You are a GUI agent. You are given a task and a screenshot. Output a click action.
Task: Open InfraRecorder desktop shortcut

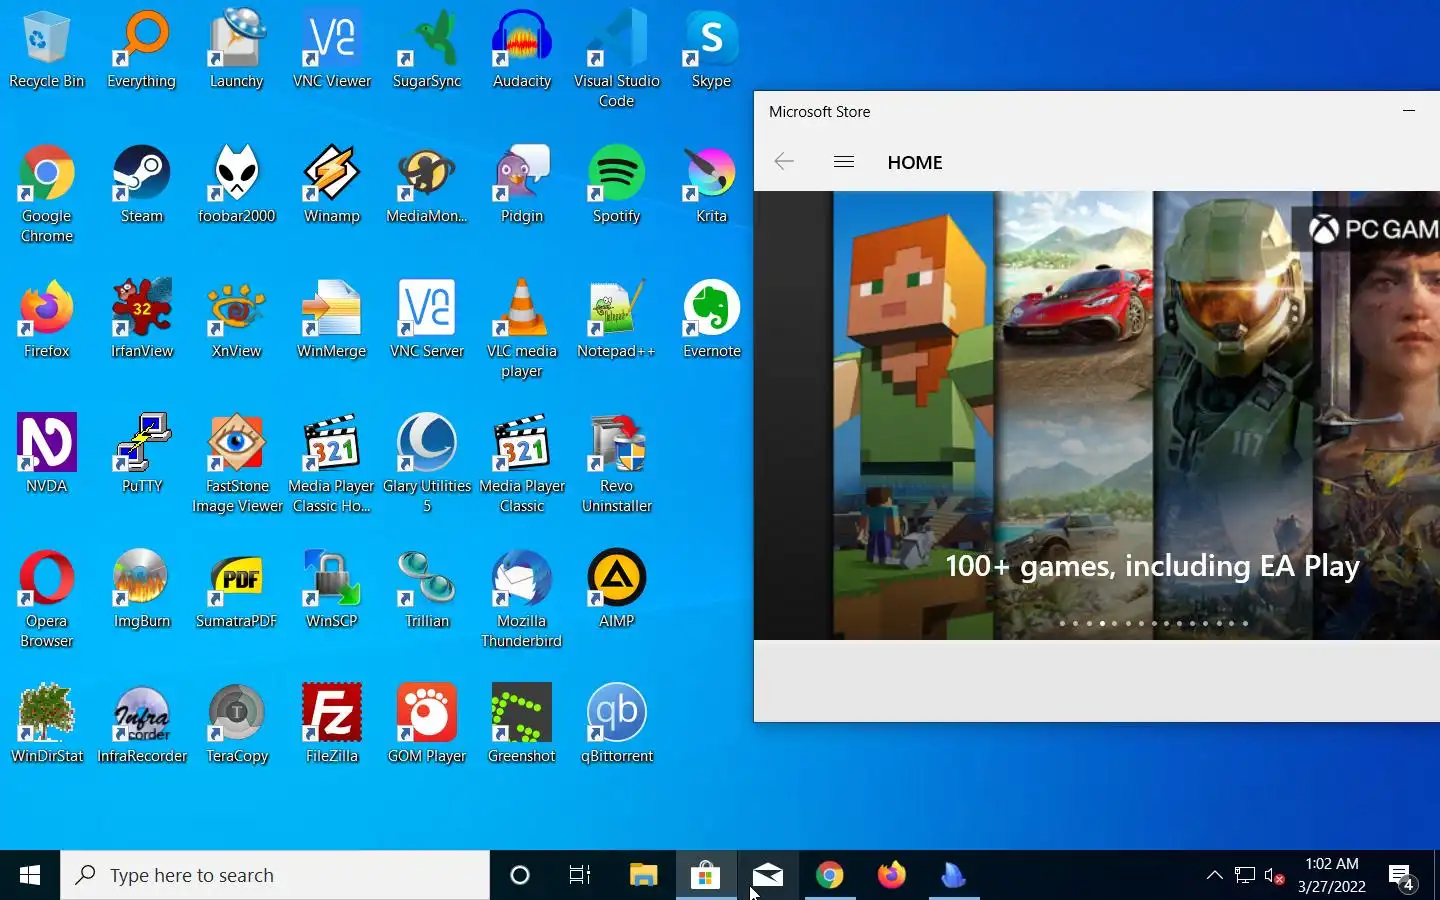(141, 726)
